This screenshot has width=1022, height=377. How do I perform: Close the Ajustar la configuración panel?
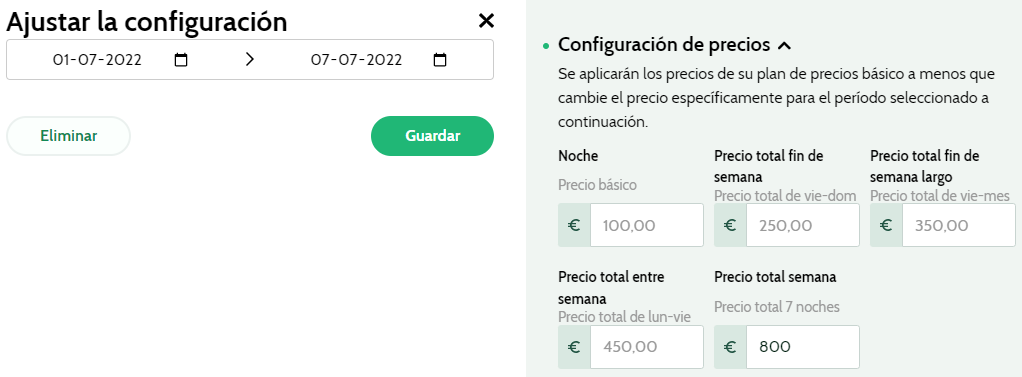pos(486,21)
